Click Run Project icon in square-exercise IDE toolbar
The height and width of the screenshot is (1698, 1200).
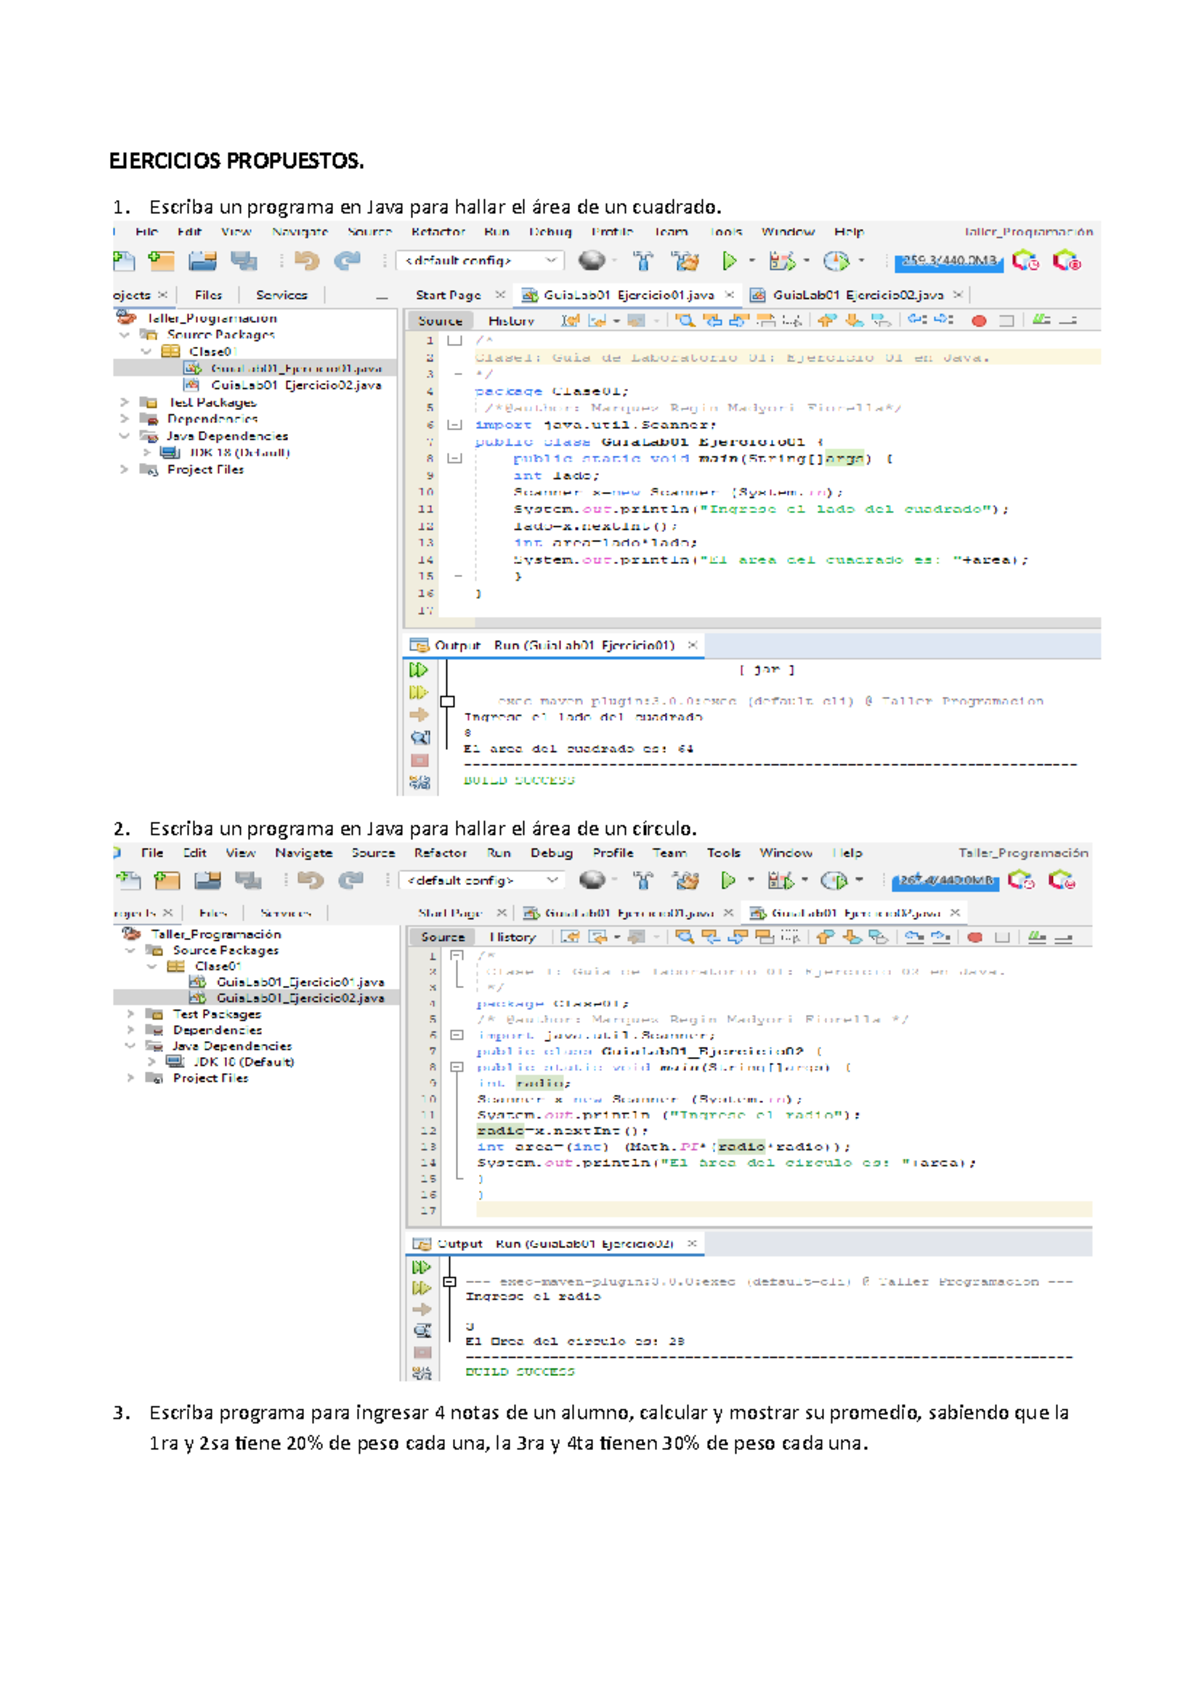point(729,261)
